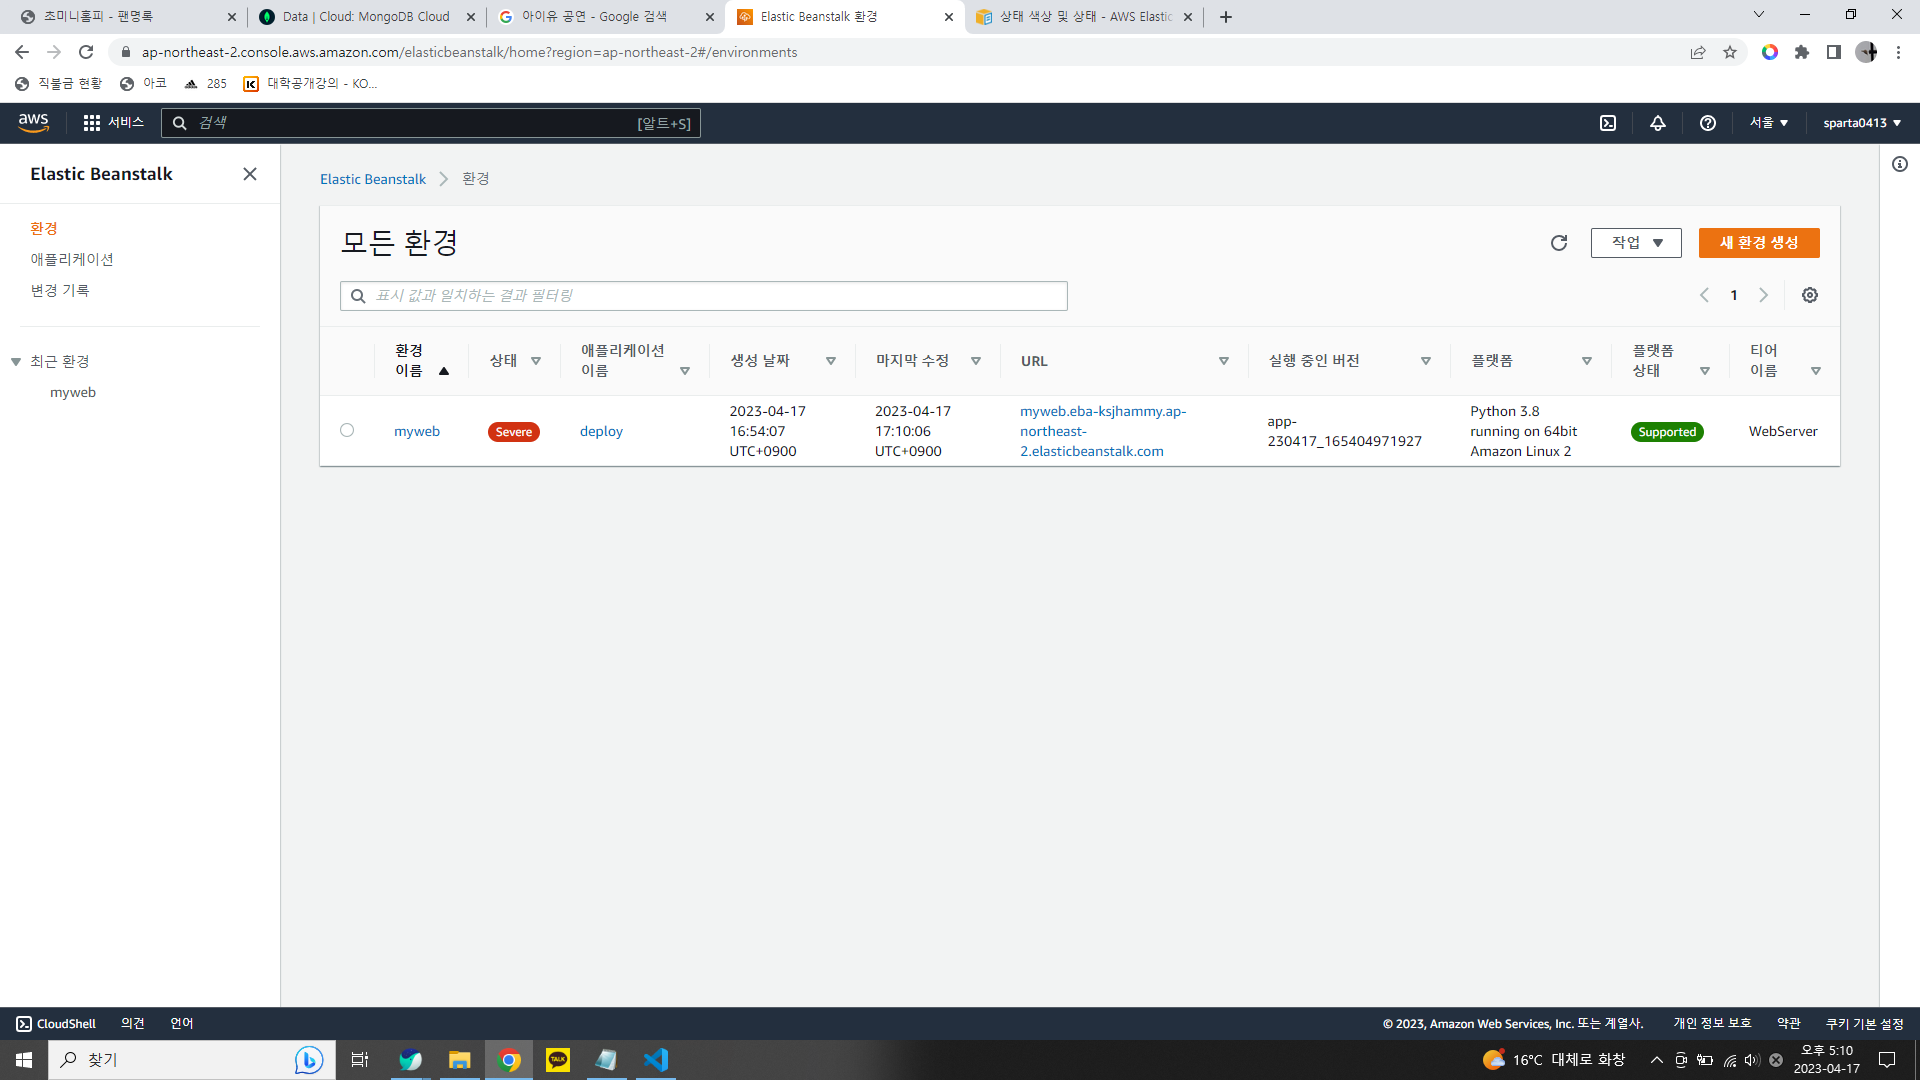Open Chrome three-dot menu
Screen dimensions: 1920x1080
pyautogui.click(x=1898, y=52)
